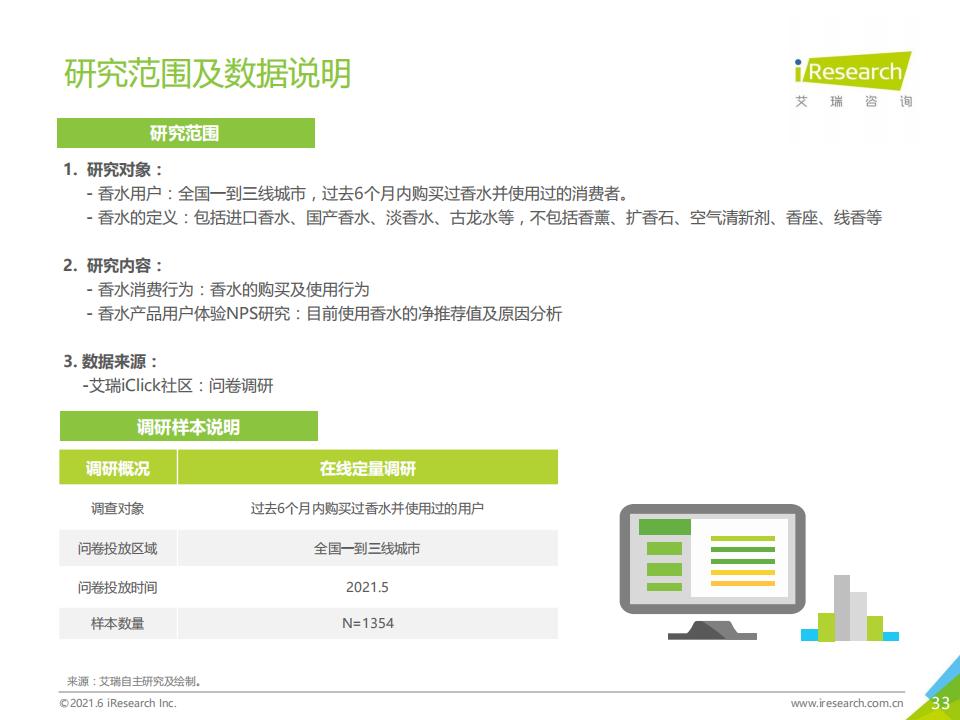
Task: Click the 艾瑞iClick社区：问卷调研 line
Action: [x=178, y=386]
